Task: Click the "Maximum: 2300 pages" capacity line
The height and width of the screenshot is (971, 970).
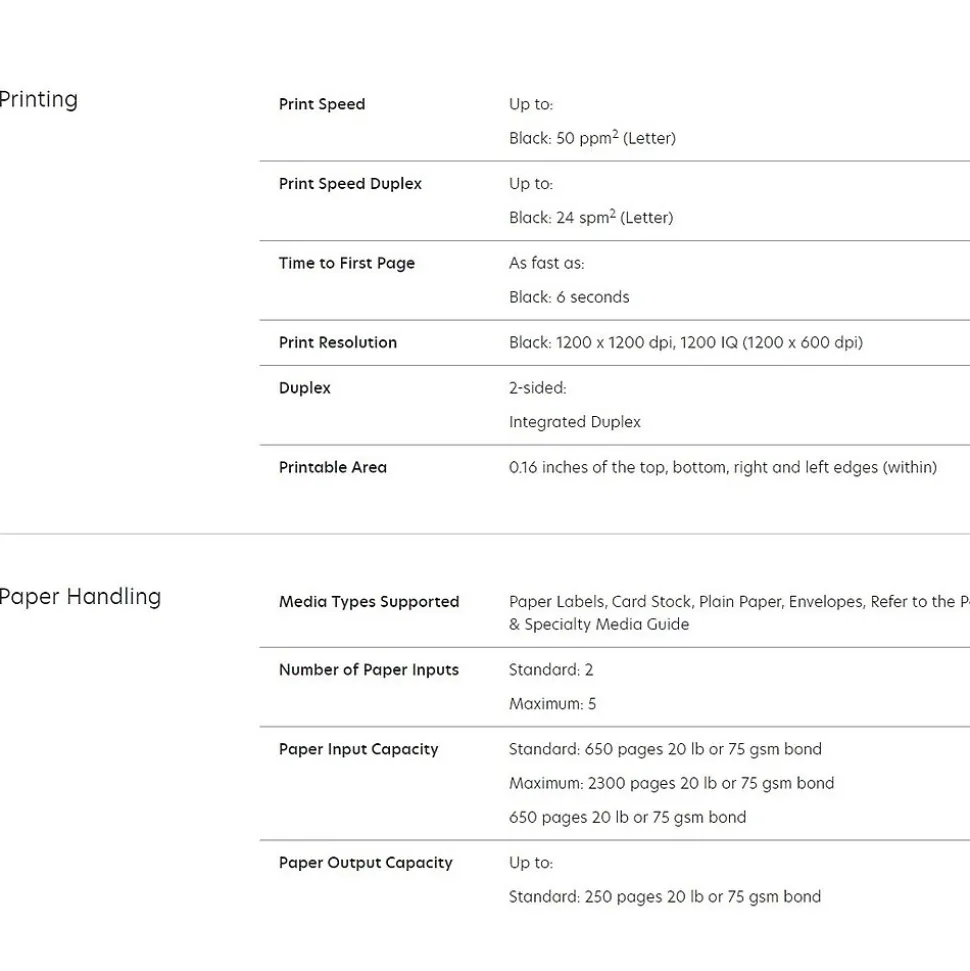Action: coord(671,783)
